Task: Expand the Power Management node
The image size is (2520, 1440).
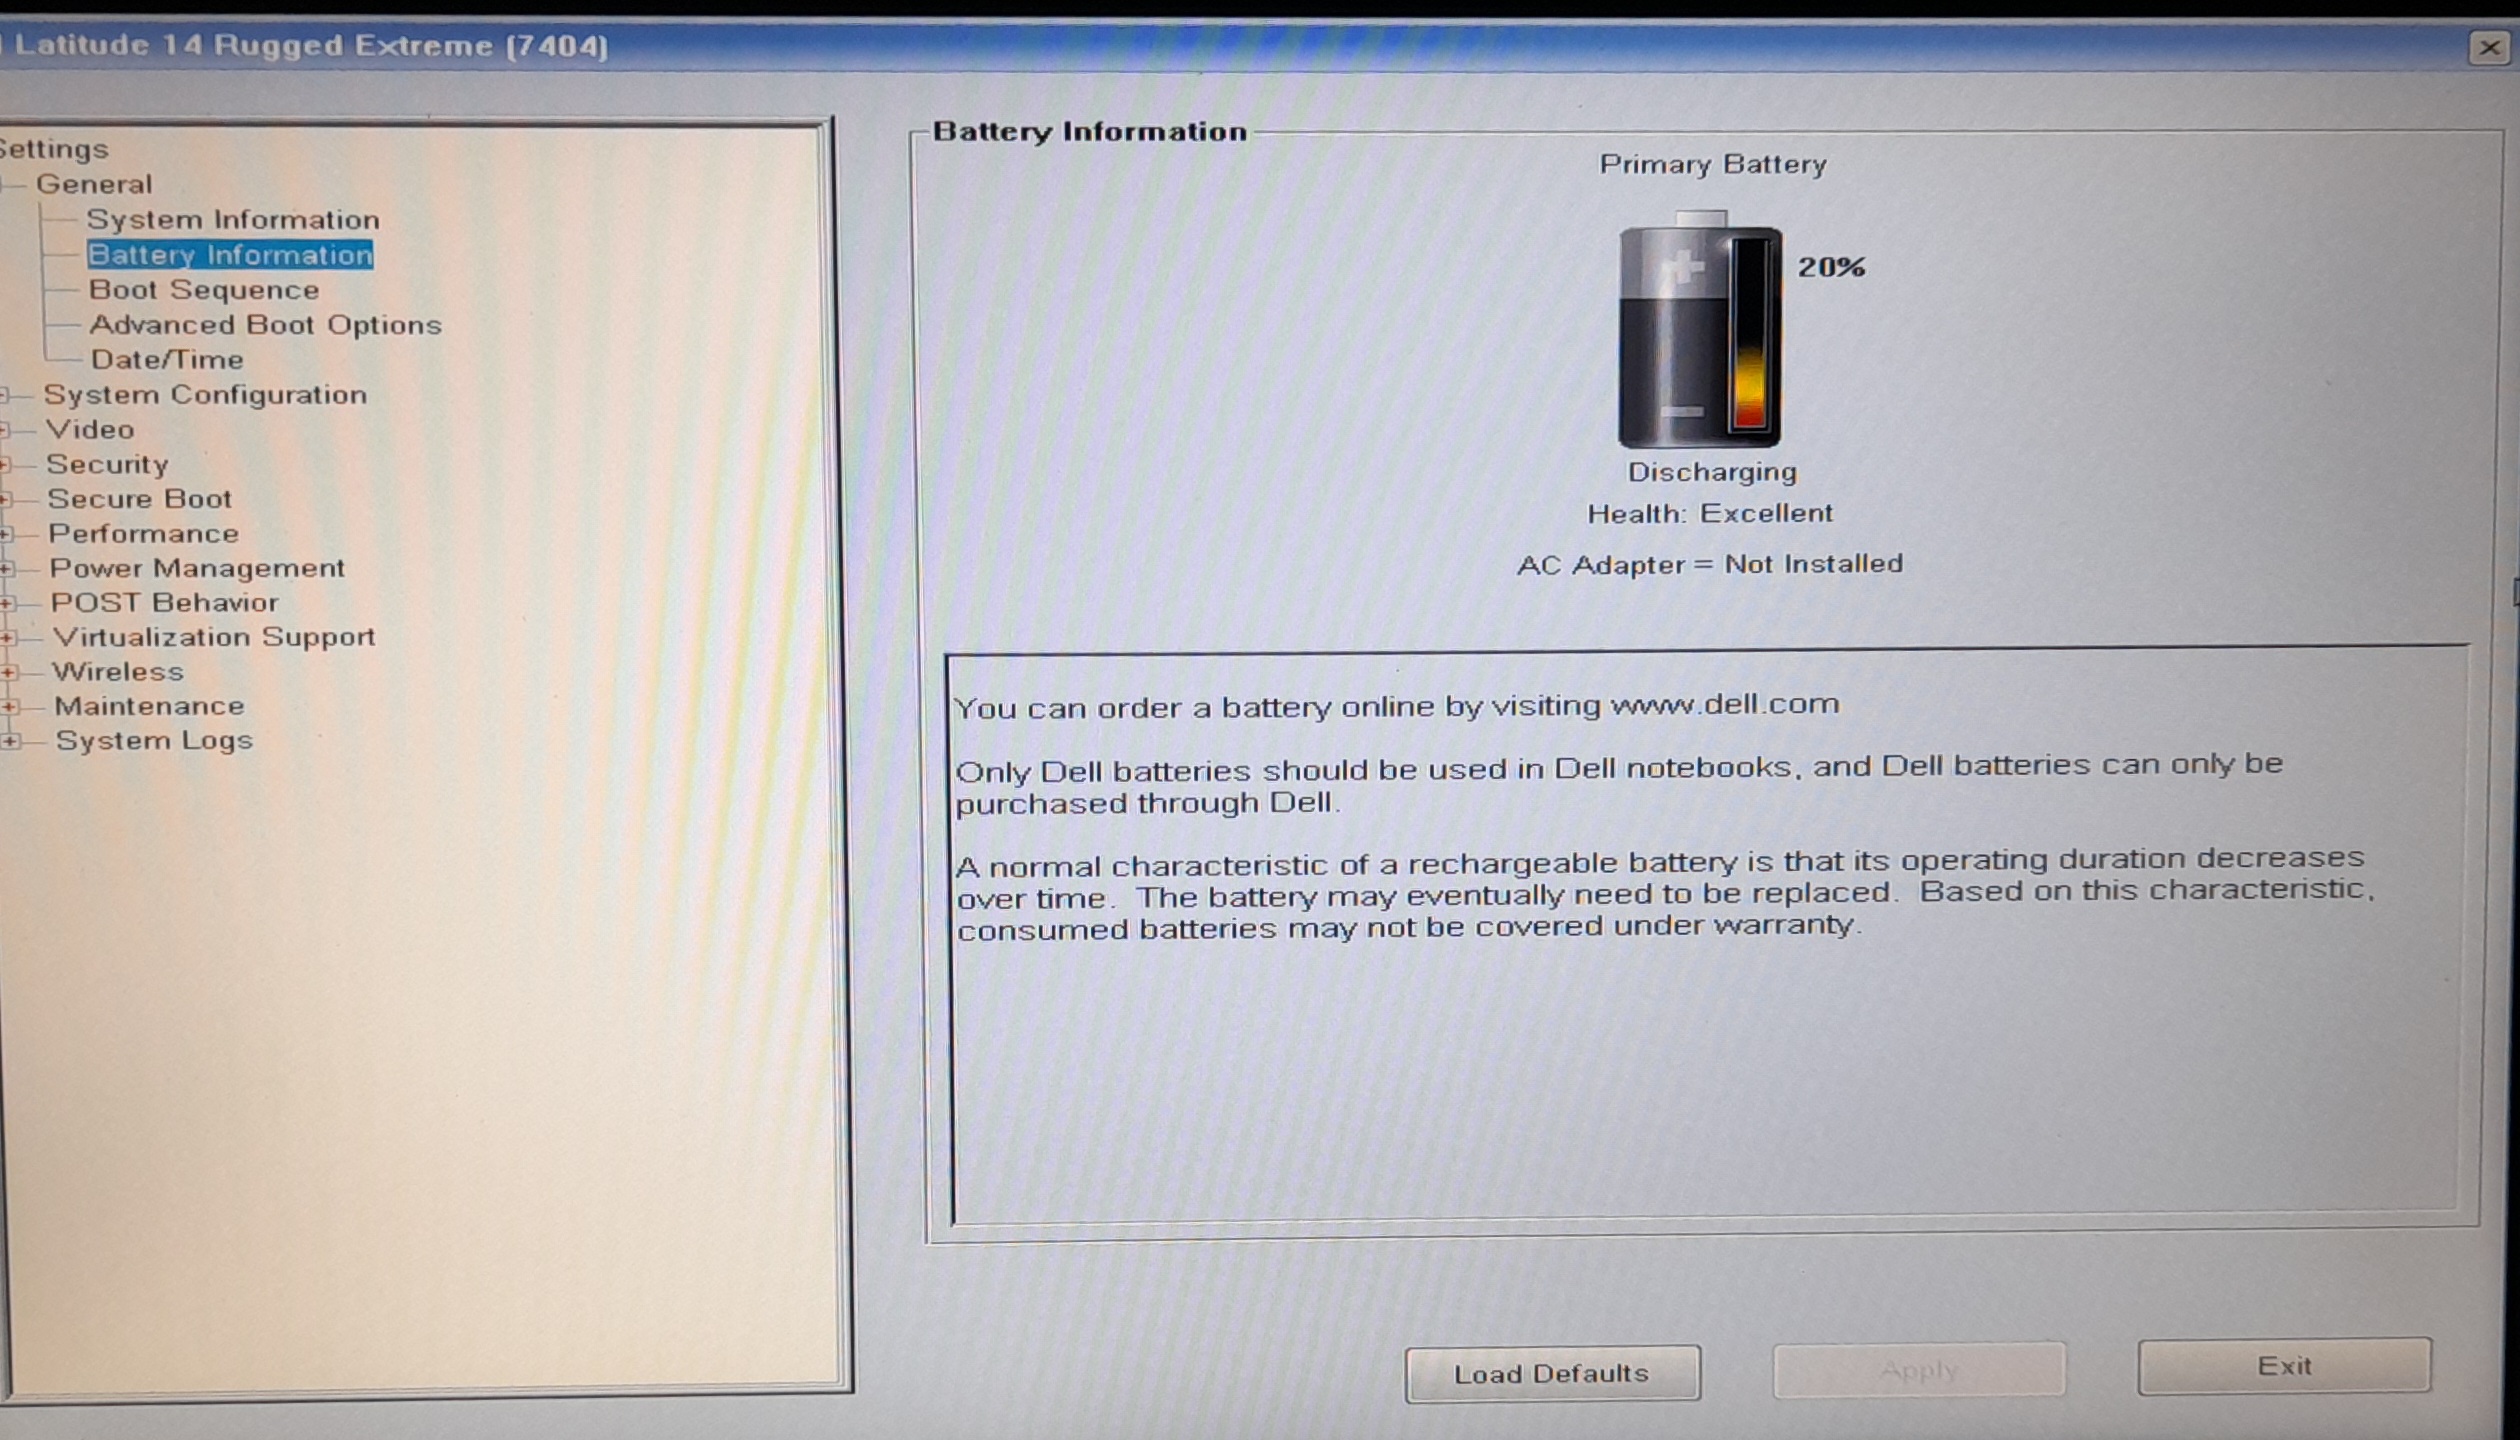Action: 7,569
